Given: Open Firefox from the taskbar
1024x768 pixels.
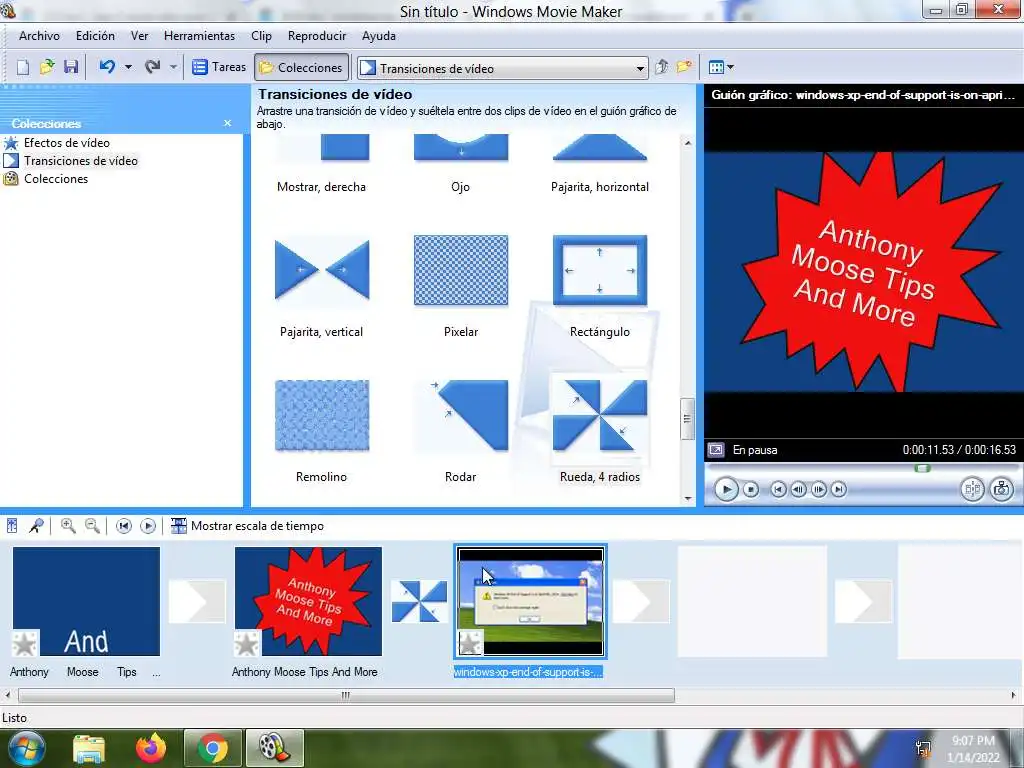Looking at the screenshot, I should coord(151,748).
